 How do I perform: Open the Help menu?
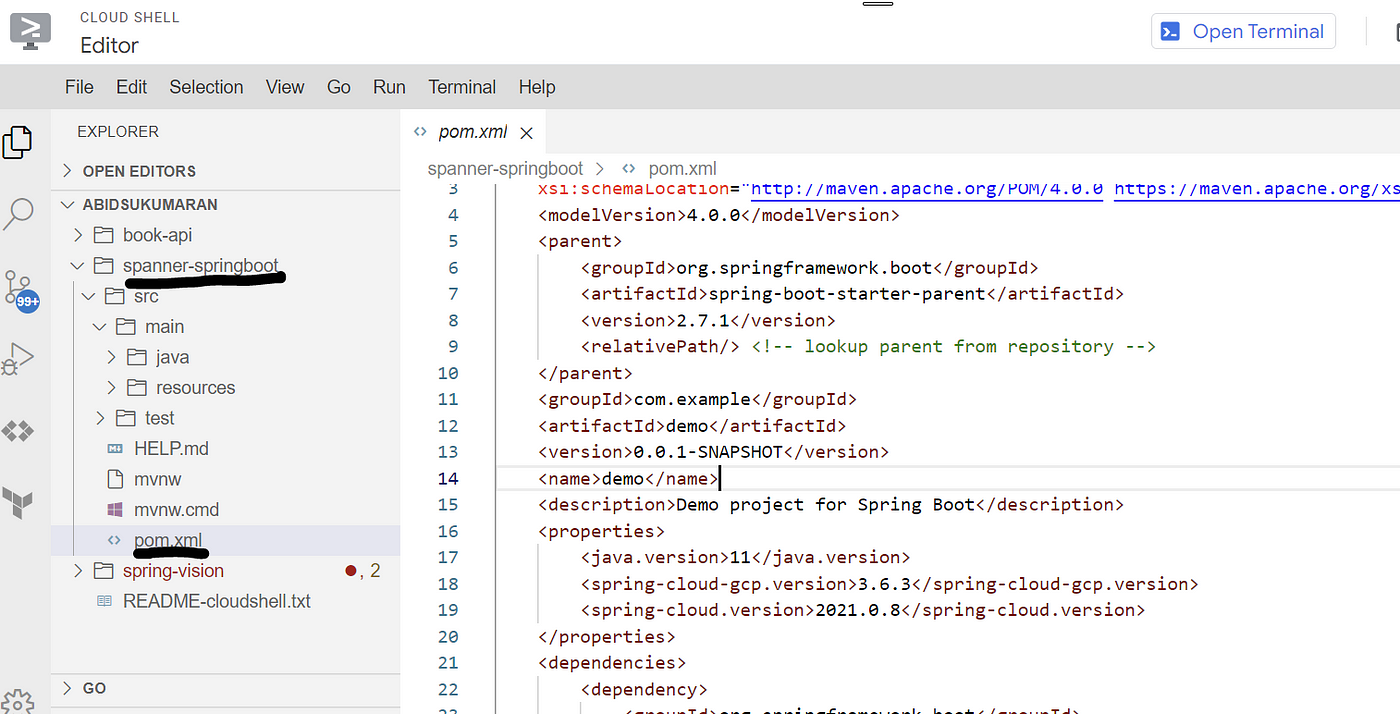point(537,87)
